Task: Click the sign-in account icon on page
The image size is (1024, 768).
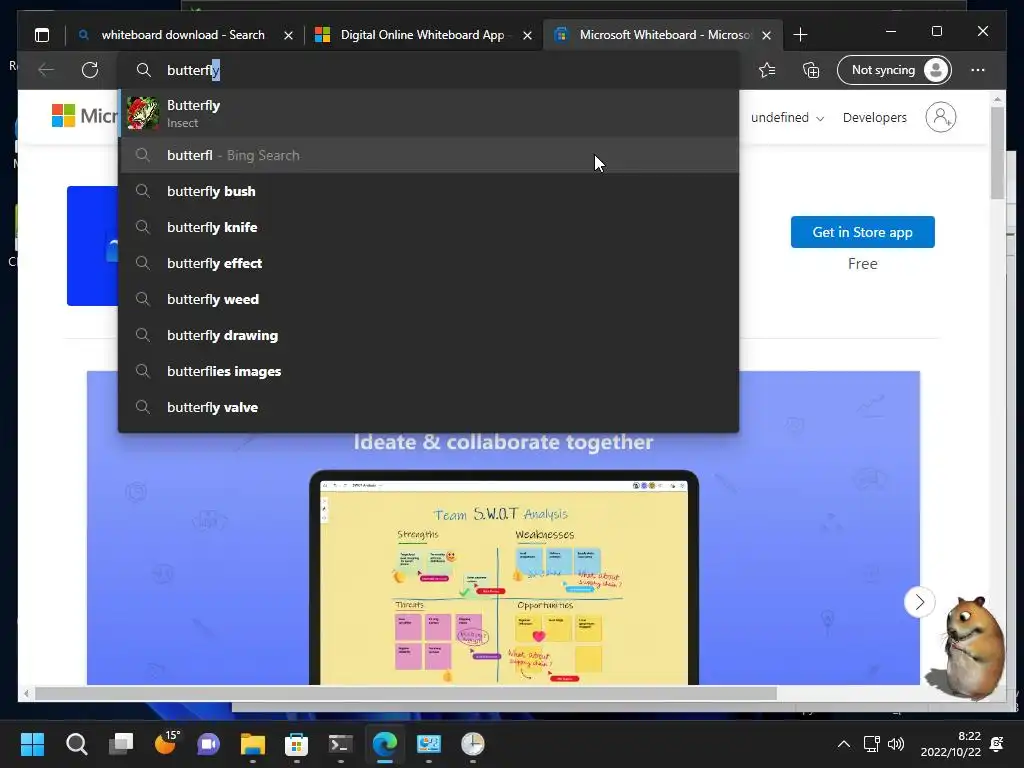Action: click(940, 118)
